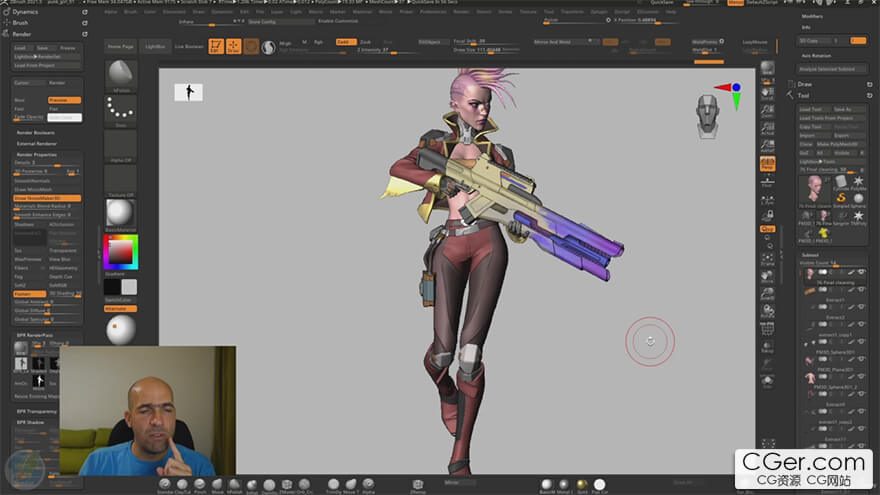880x495 pixels.
Task: Click the Render palette reset icon
Action: [85, 34]
